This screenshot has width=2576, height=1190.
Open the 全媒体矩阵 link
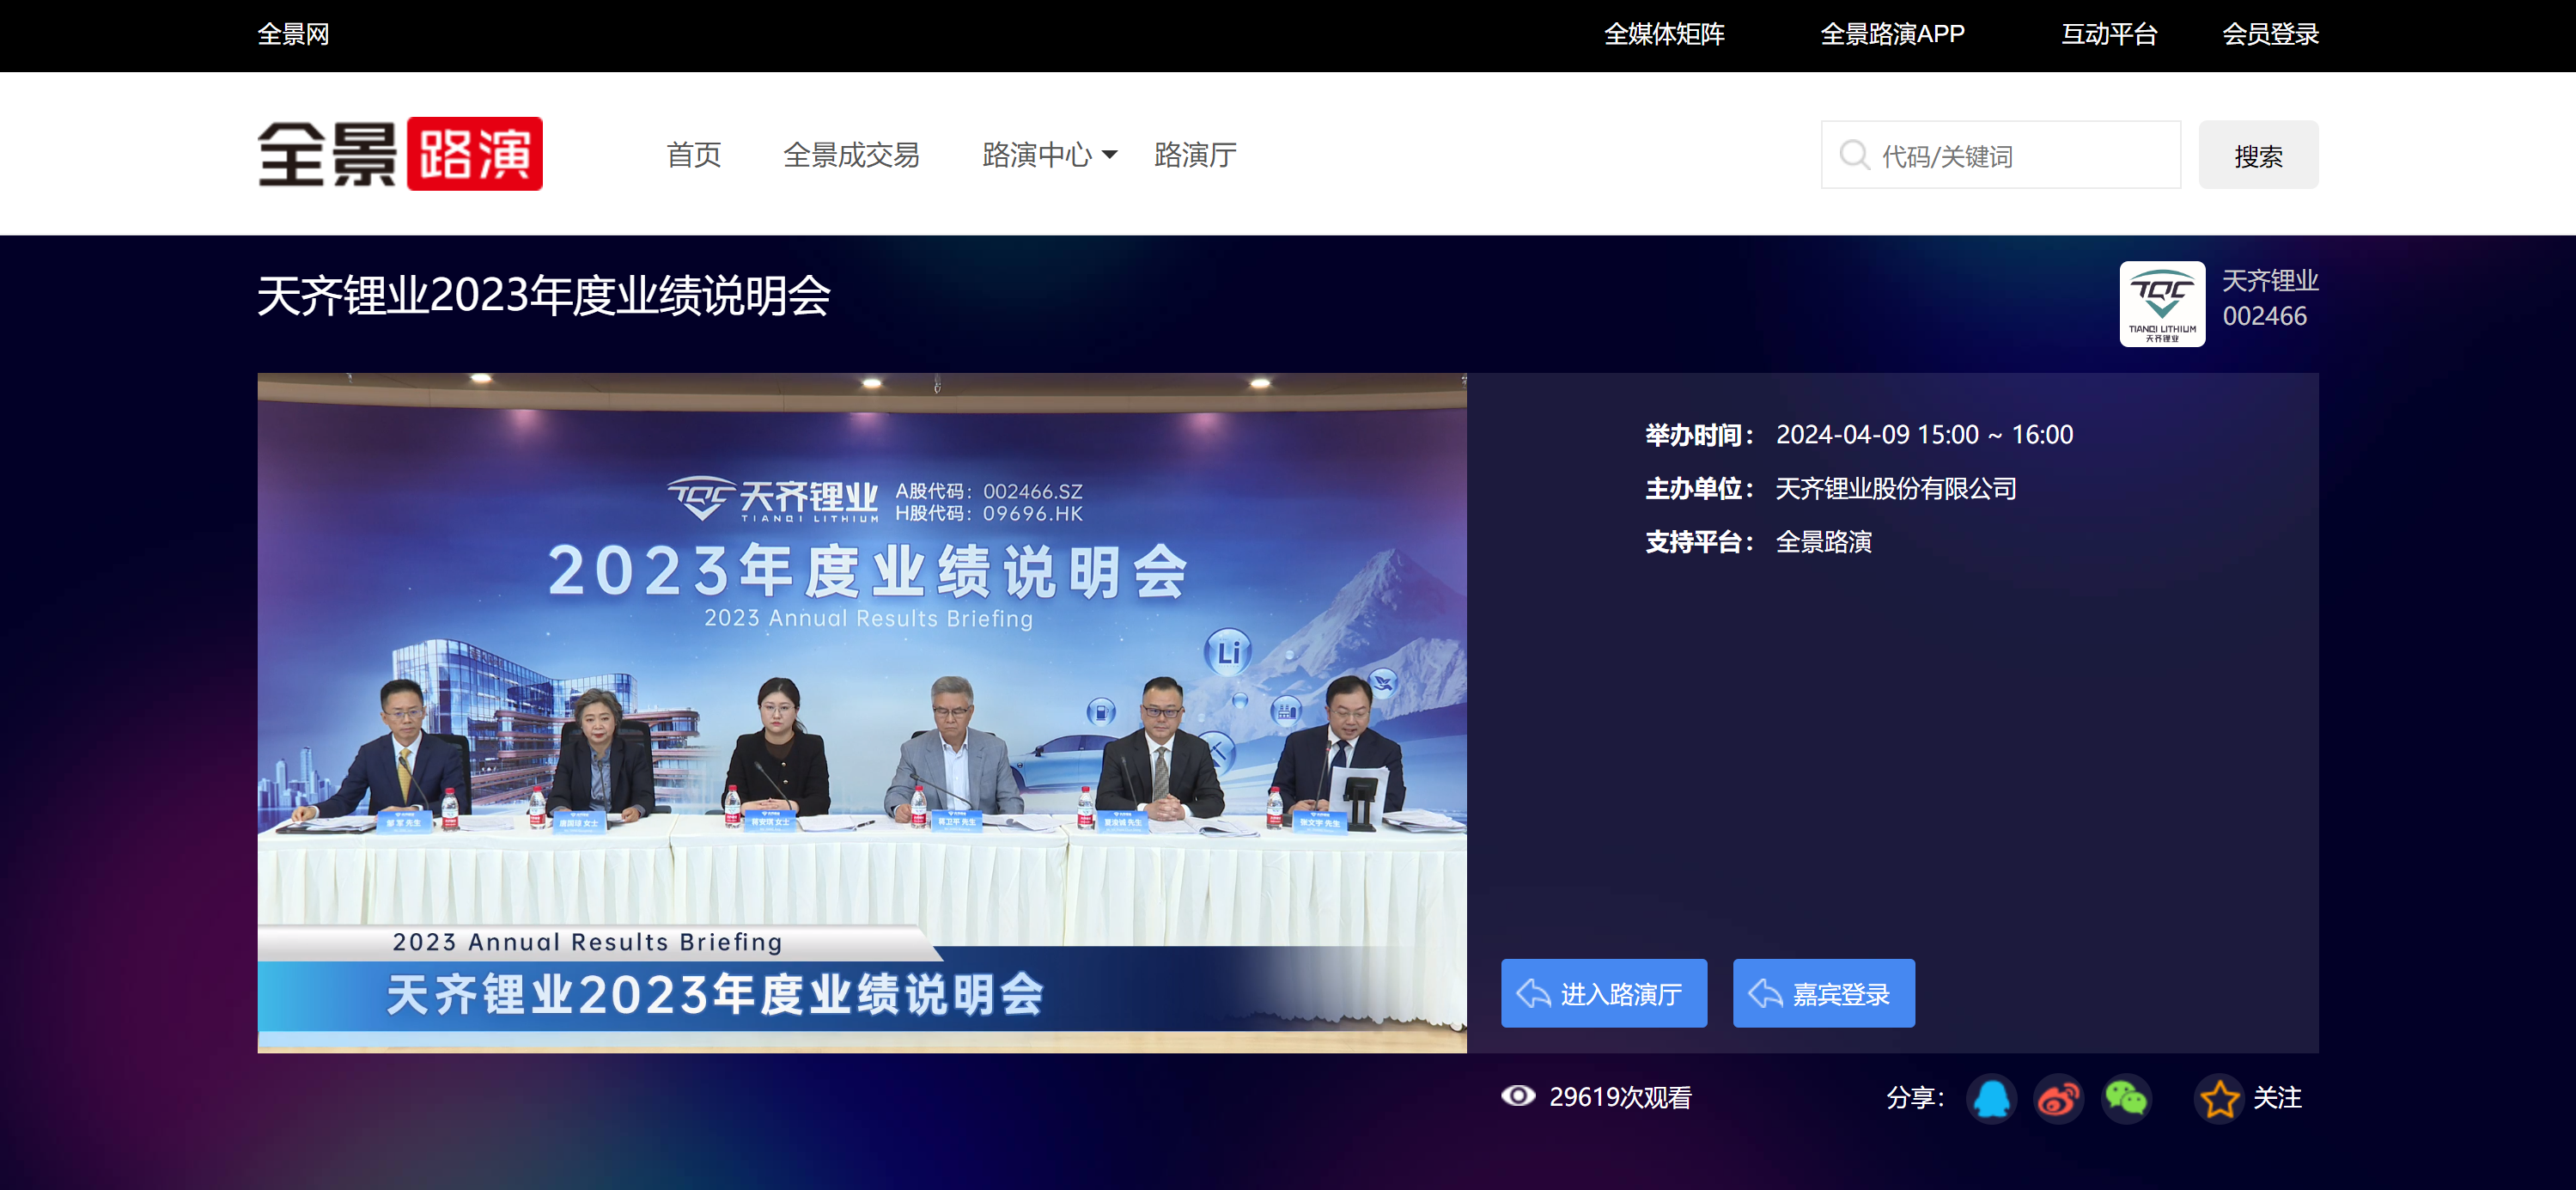(1664, 34)
